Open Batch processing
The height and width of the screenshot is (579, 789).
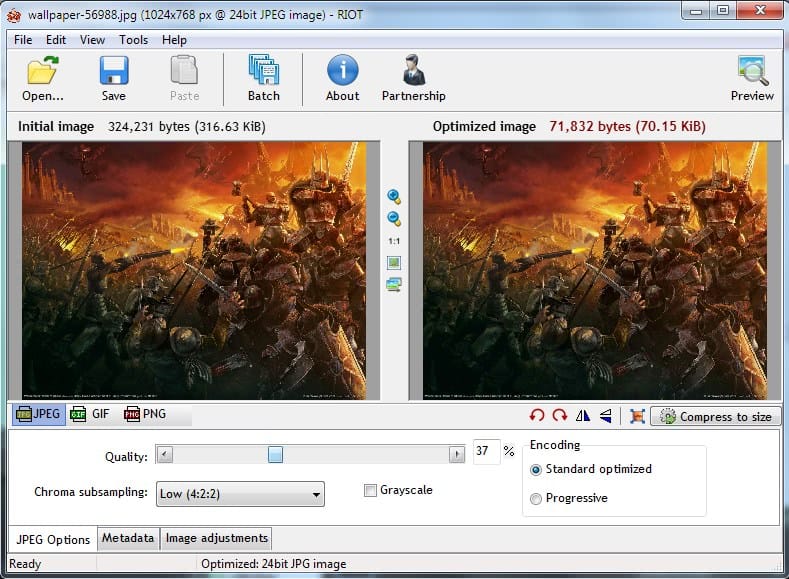(x=264, y=78)
